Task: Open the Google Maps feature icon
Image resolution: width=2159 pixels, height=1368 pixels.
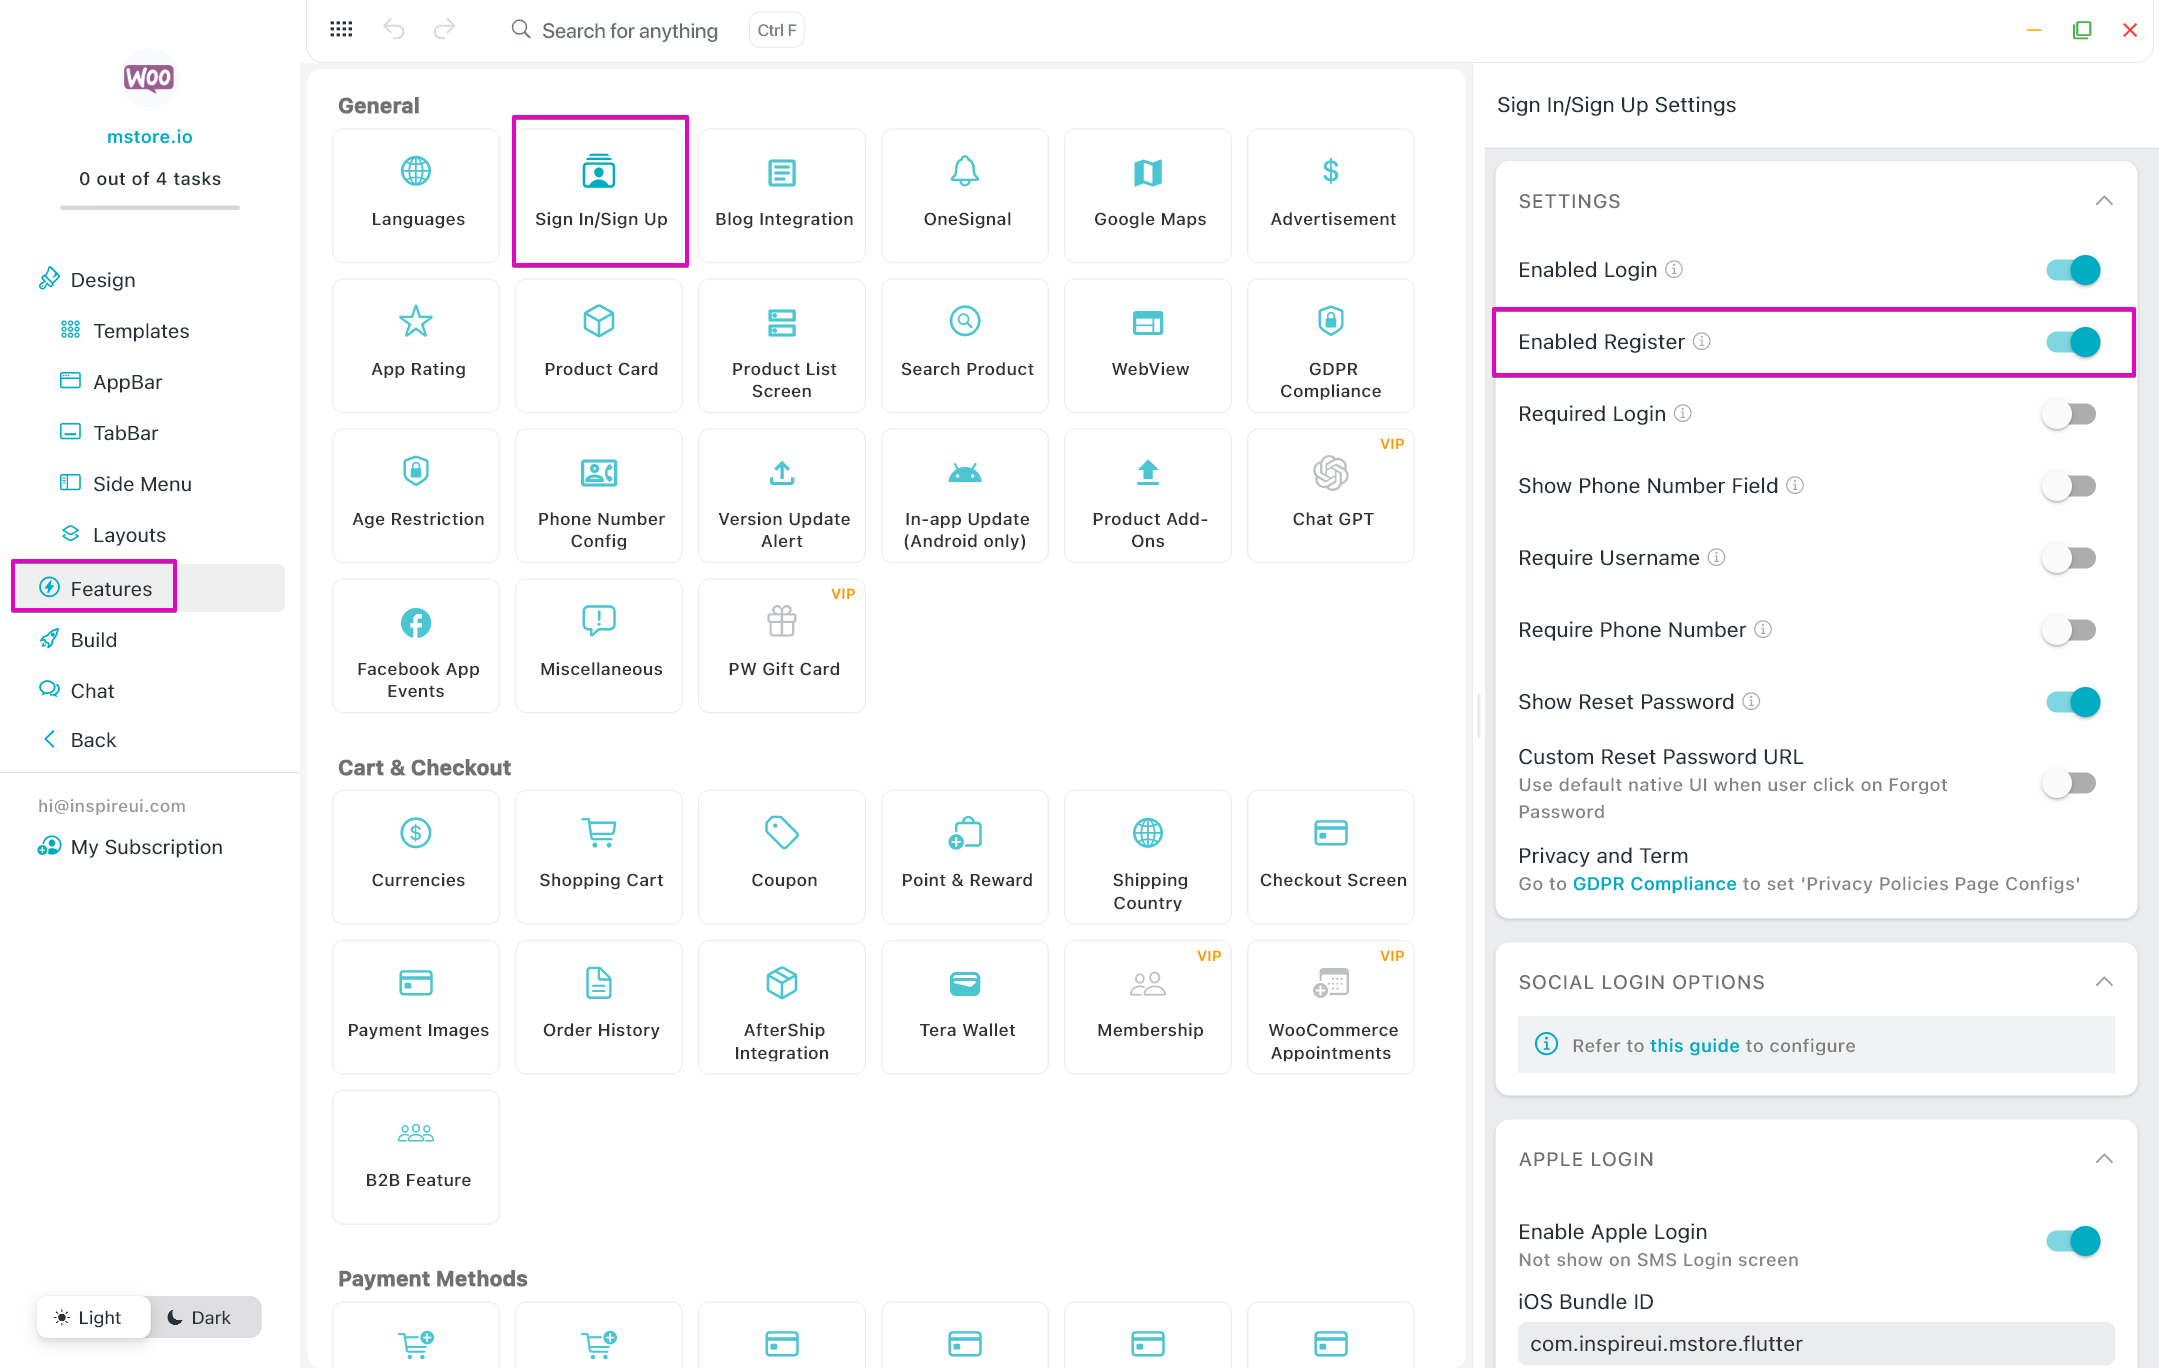Action: [1147, 173]
